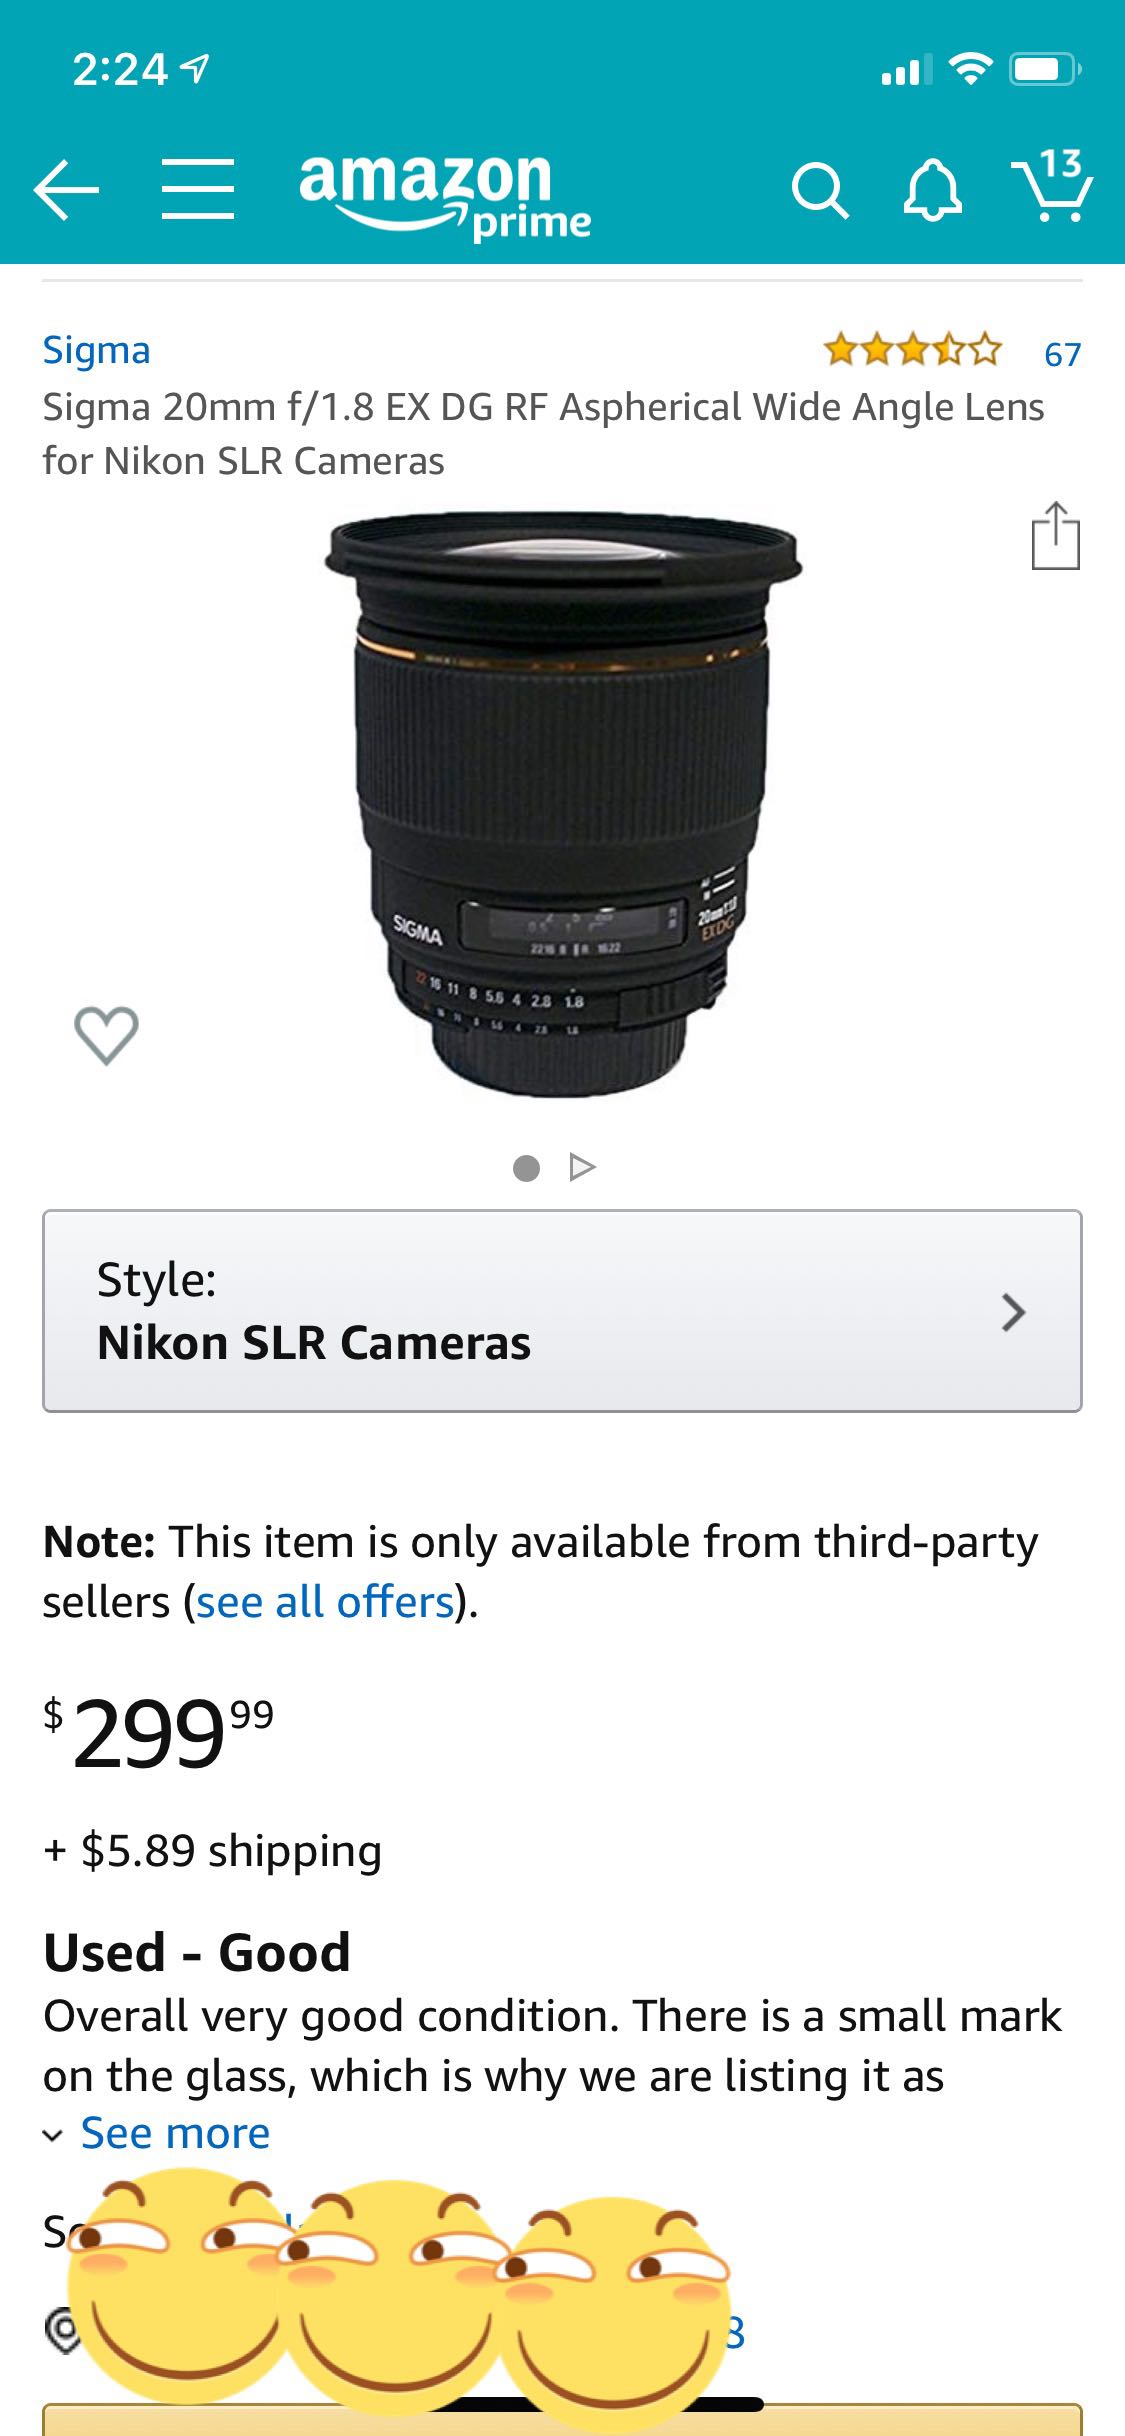Play product video via triangle indicator
Screen dimensions: 1125x2436
(582, 1167)
